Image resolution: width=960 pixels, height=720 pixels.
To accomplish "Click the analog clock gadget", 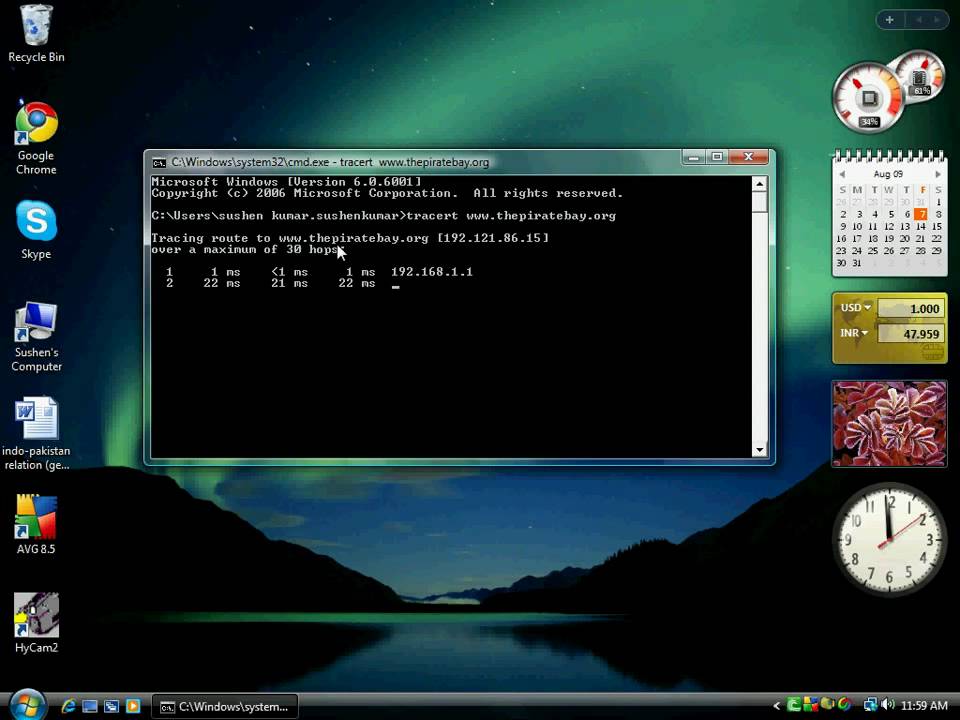I will tap(889, 539).
